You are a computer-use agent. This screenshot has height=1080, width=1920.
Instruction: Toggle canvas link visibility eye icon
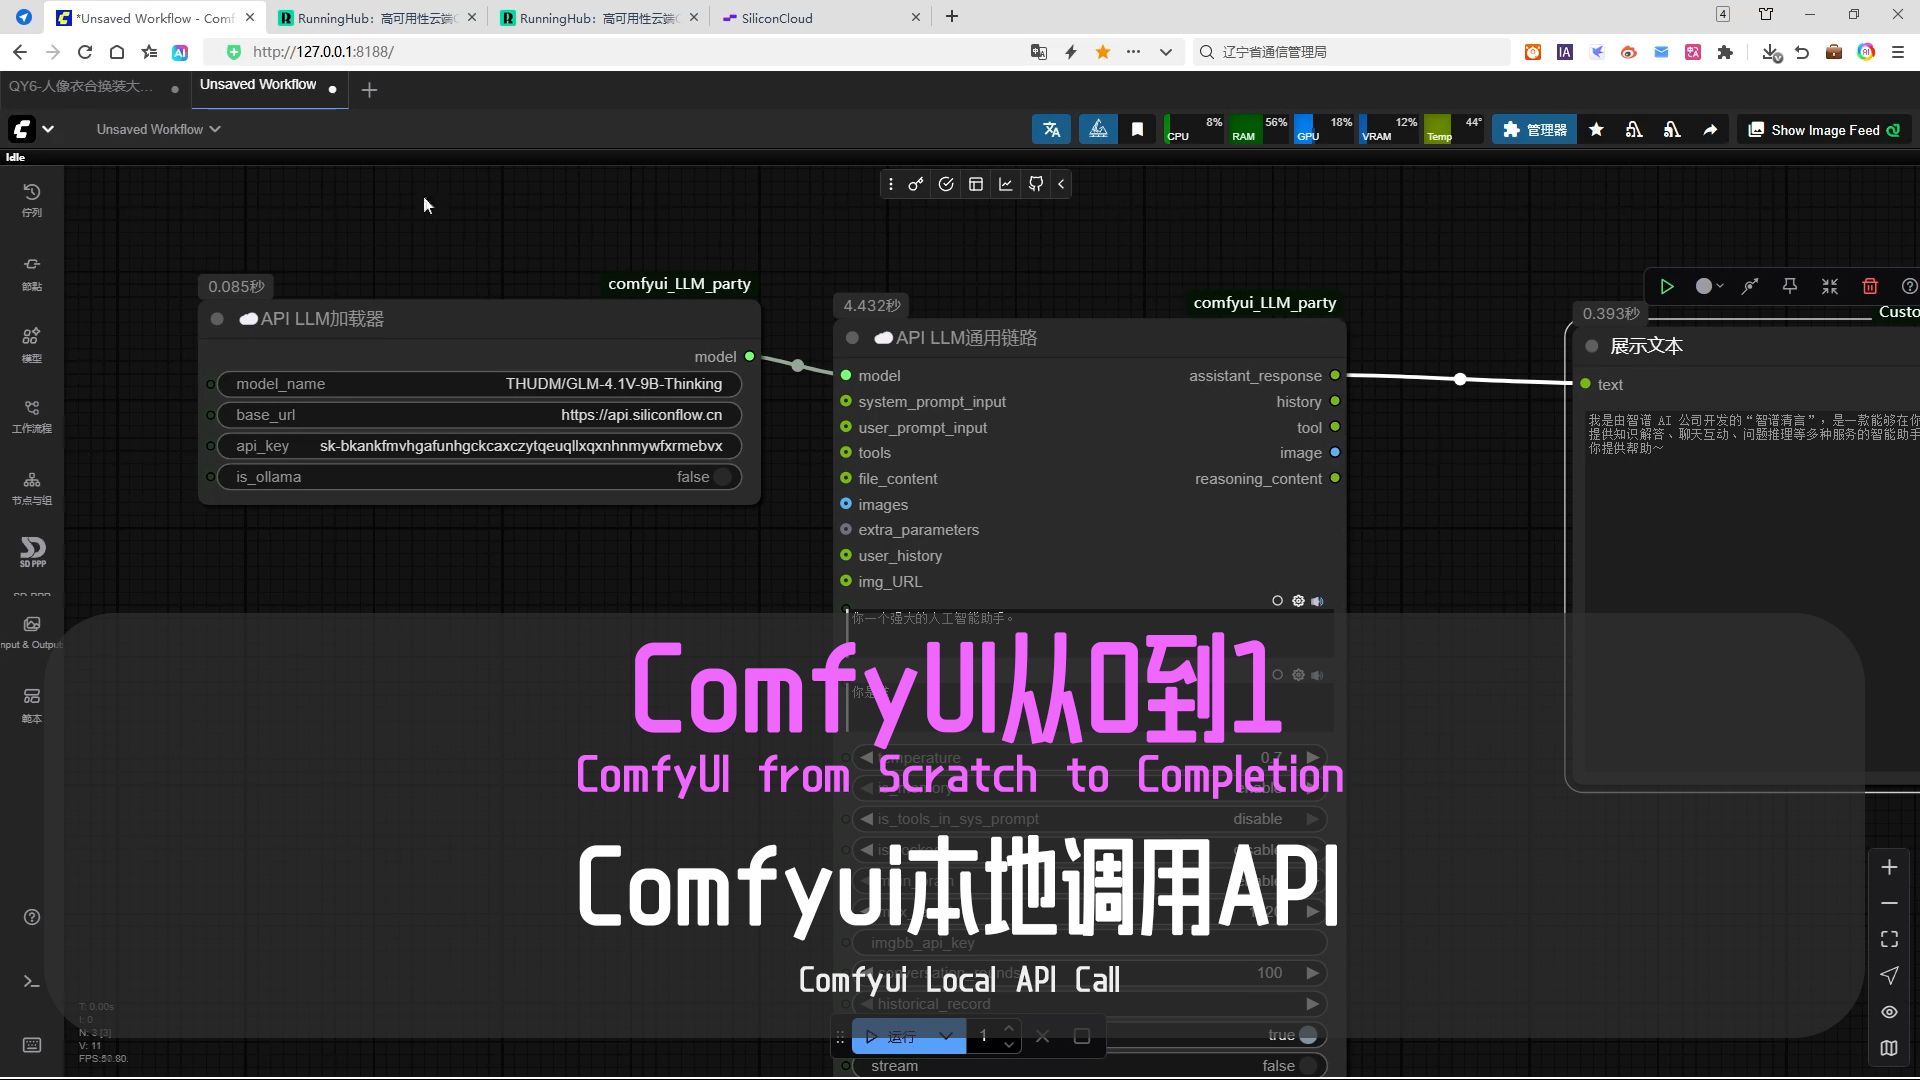[x=1889, y=1012]
